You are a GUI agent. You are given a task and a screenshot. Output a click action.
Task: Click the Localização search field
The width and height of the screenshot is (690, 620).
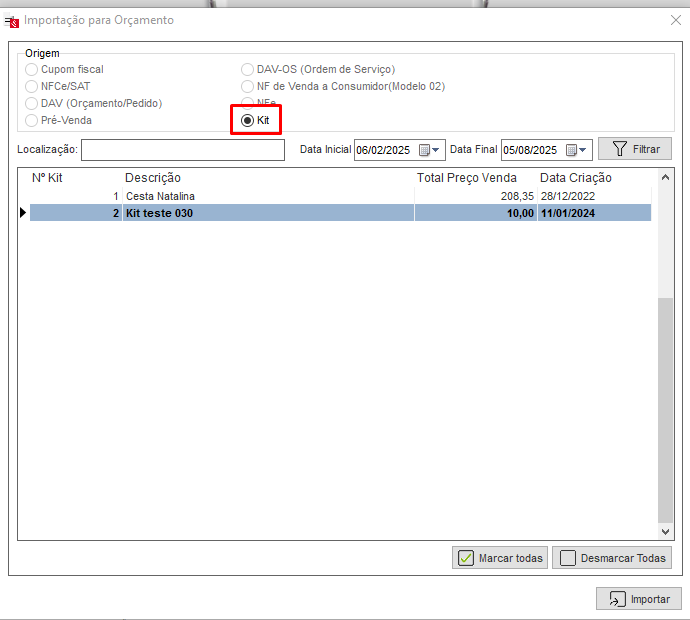pos(182,150)
